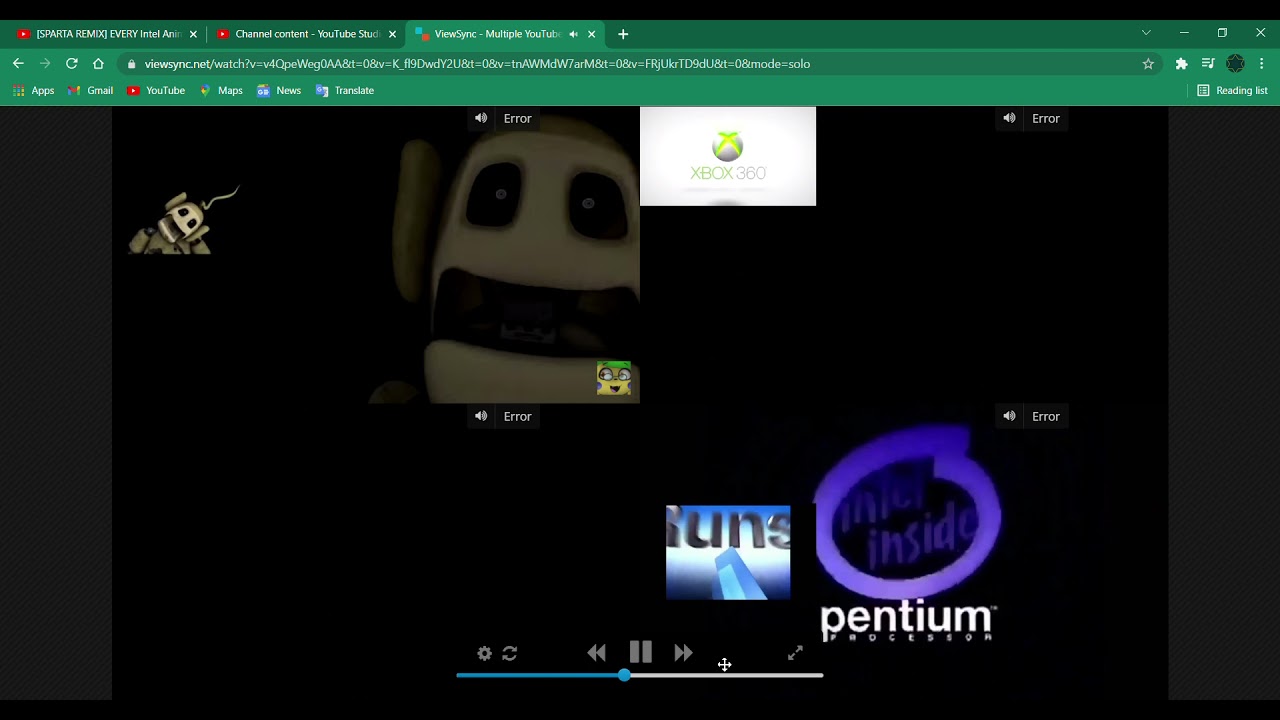The height and width of the screenshot is (720, 1280).
Task: Toggle mute on bottom-left video
Action: (x=481, y=416)
